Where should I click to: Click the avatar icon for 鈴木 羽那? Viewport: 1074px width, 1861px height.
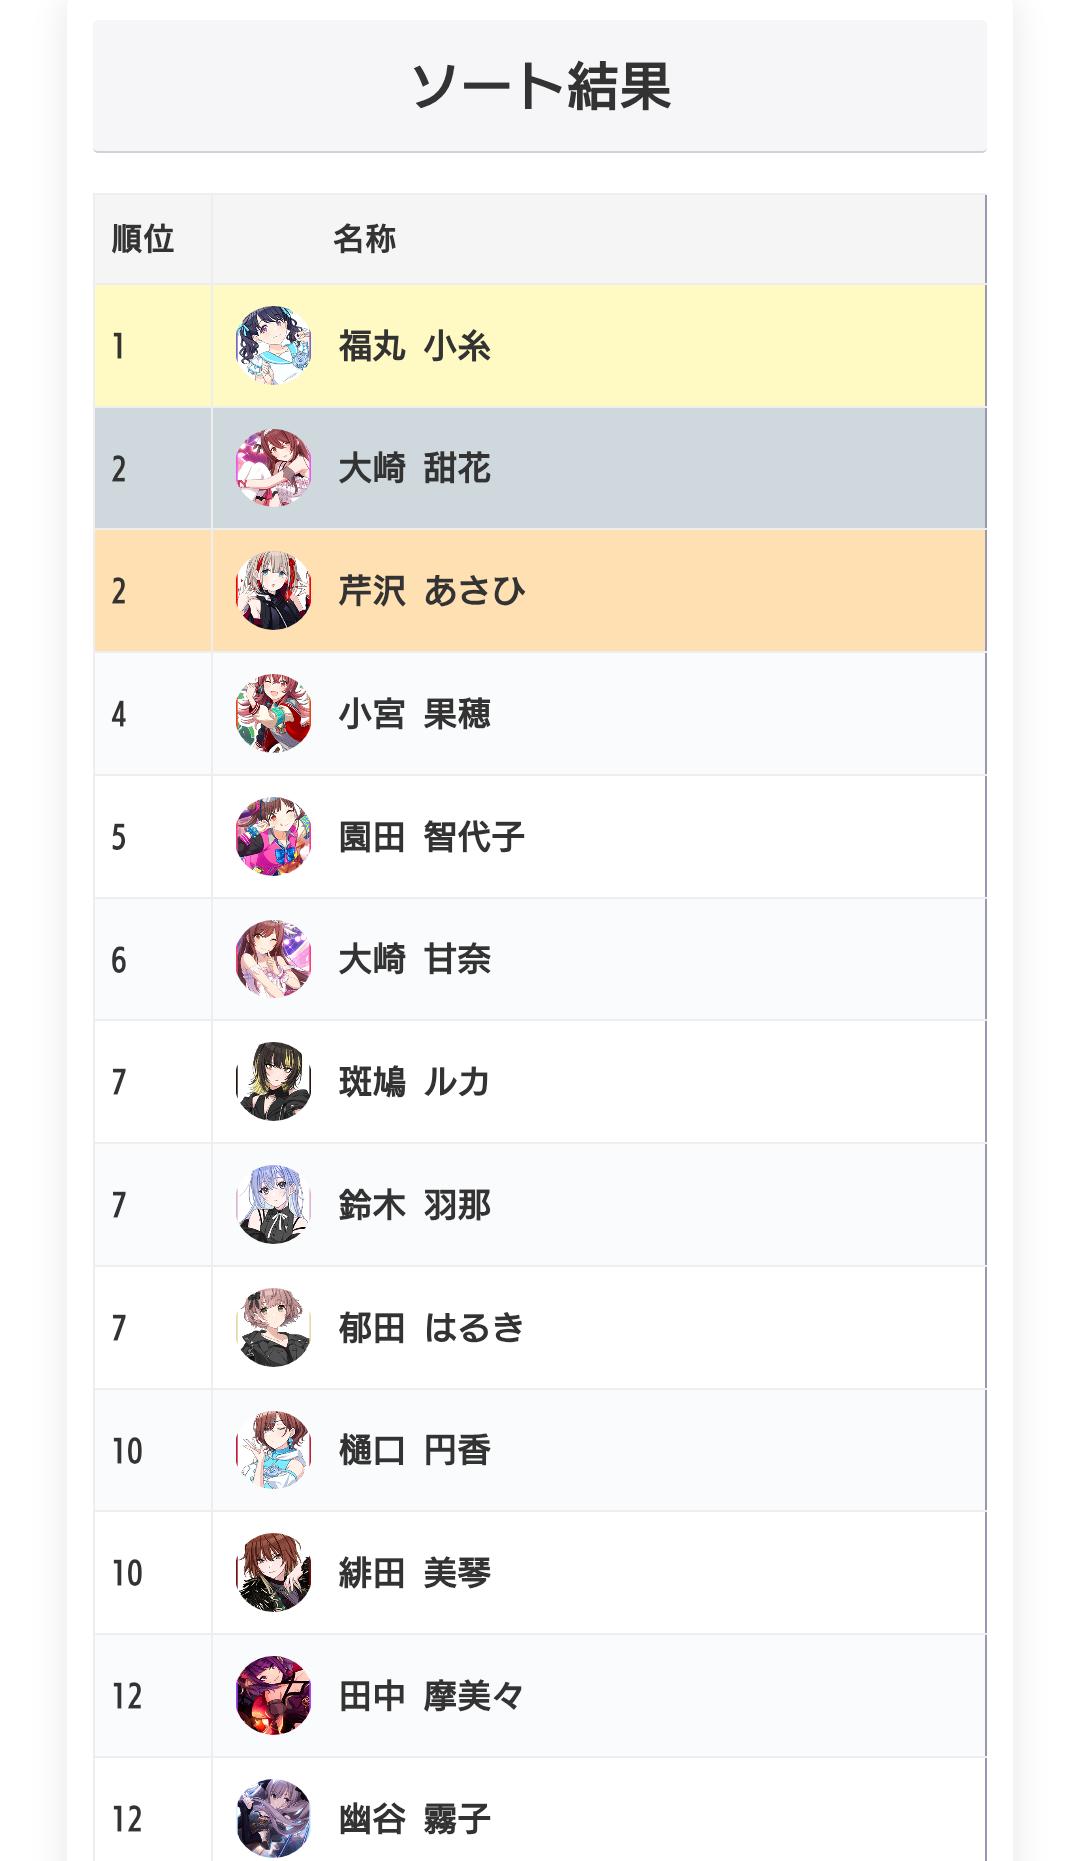point(273,1205)
